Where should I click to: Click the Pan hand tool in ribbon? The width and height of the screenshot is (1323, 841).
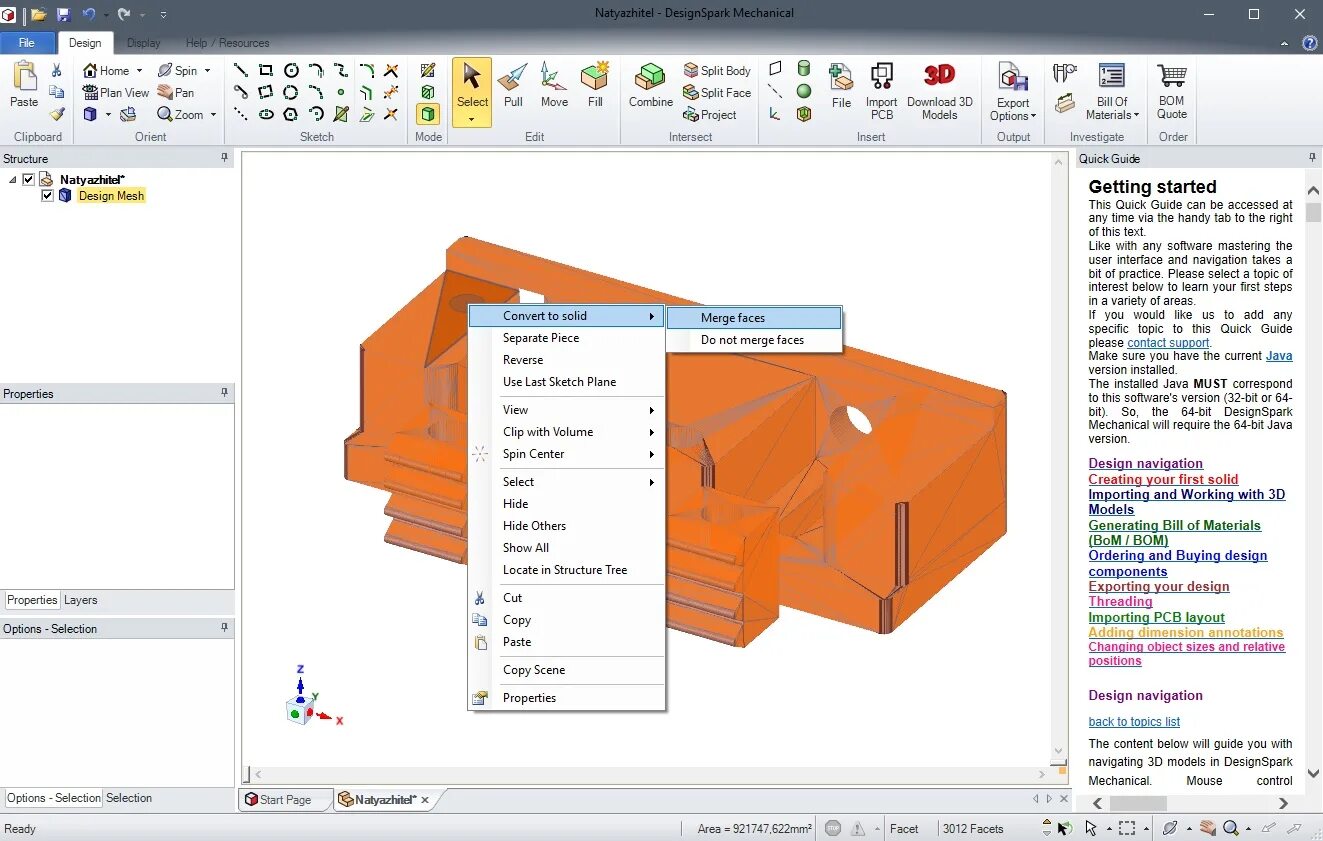coord(176,92)
